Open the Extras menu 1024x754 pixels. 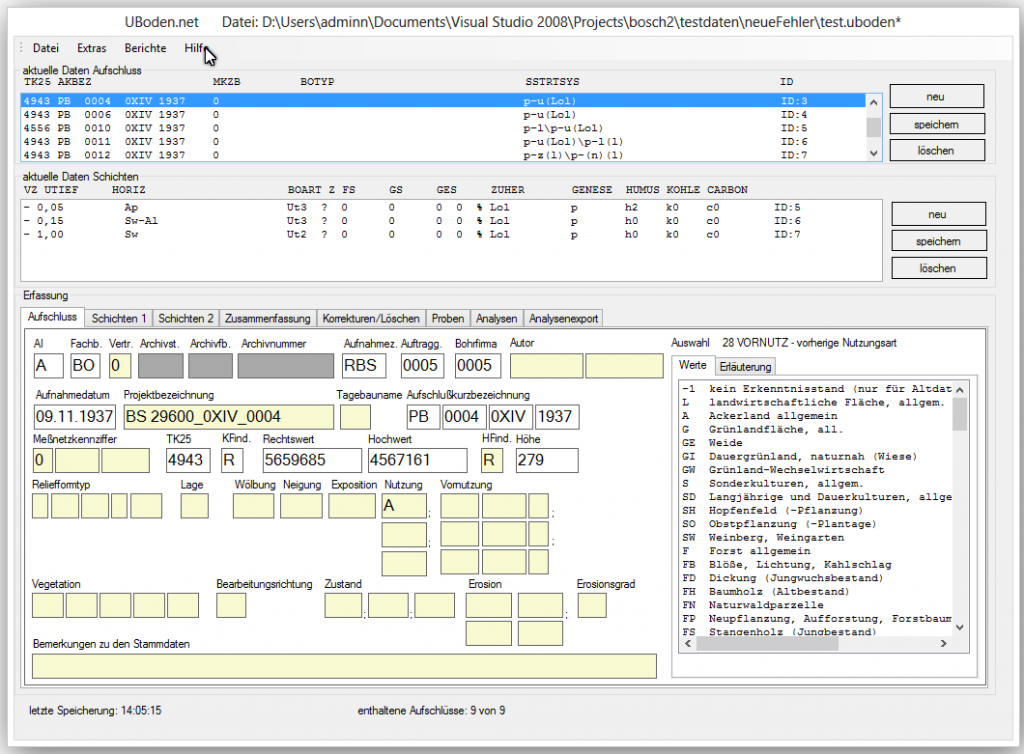(x=91, y=48)
